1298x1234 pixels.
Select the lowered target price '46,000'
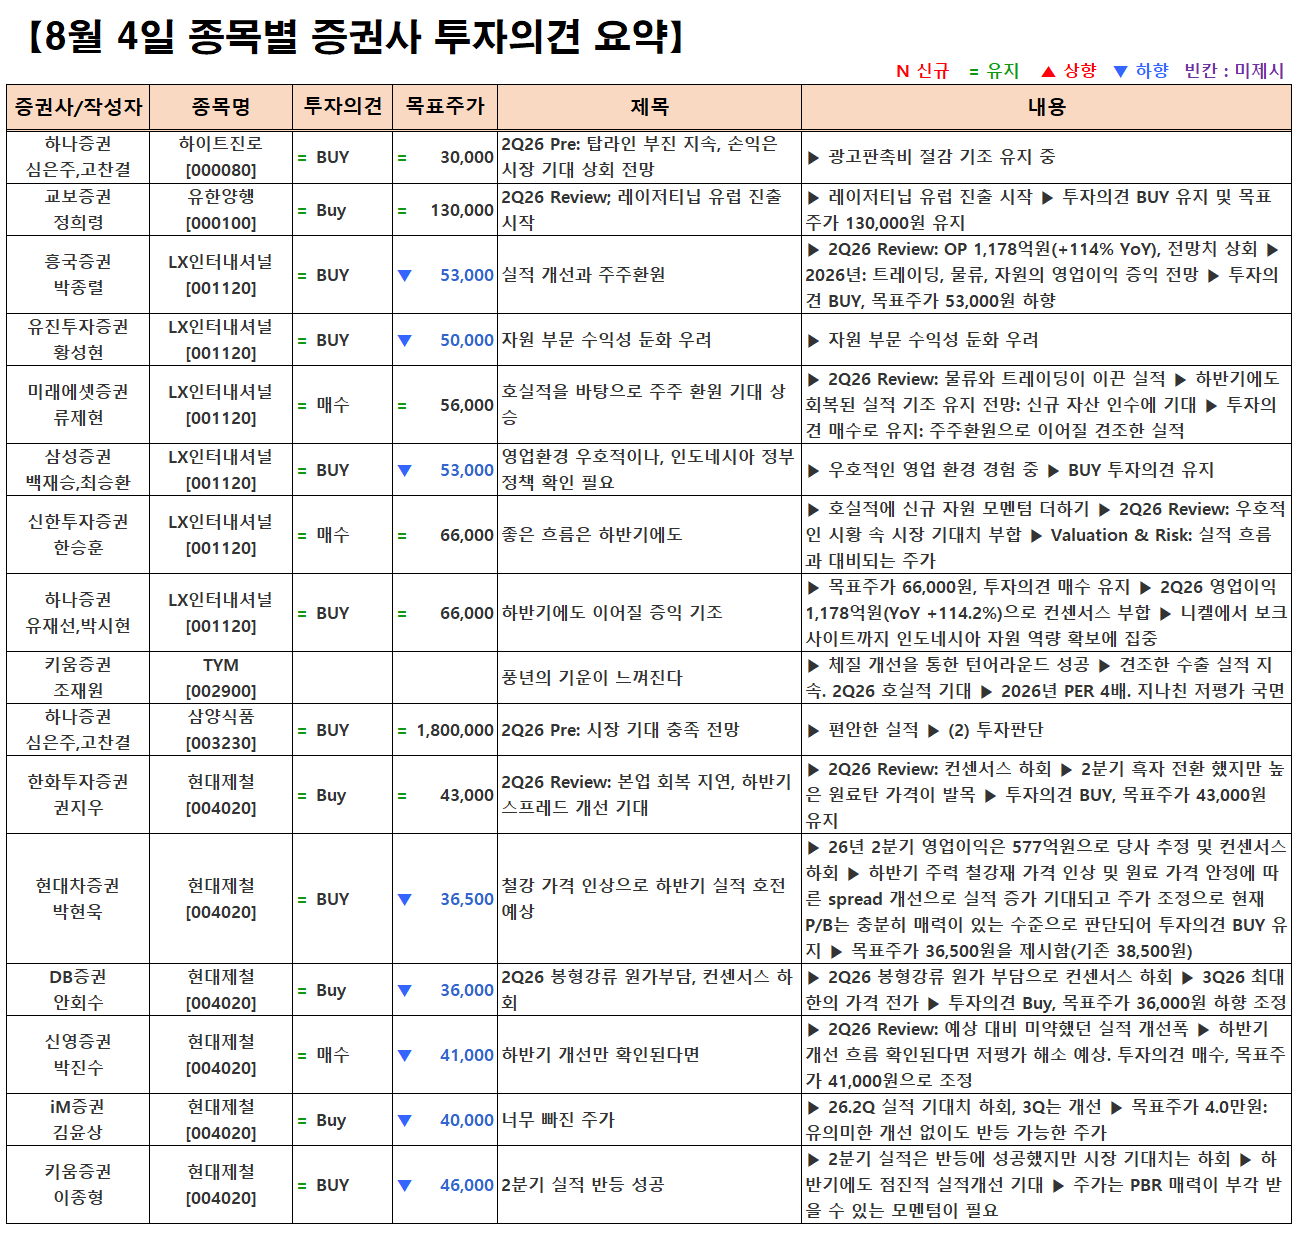coord(467,1185)
